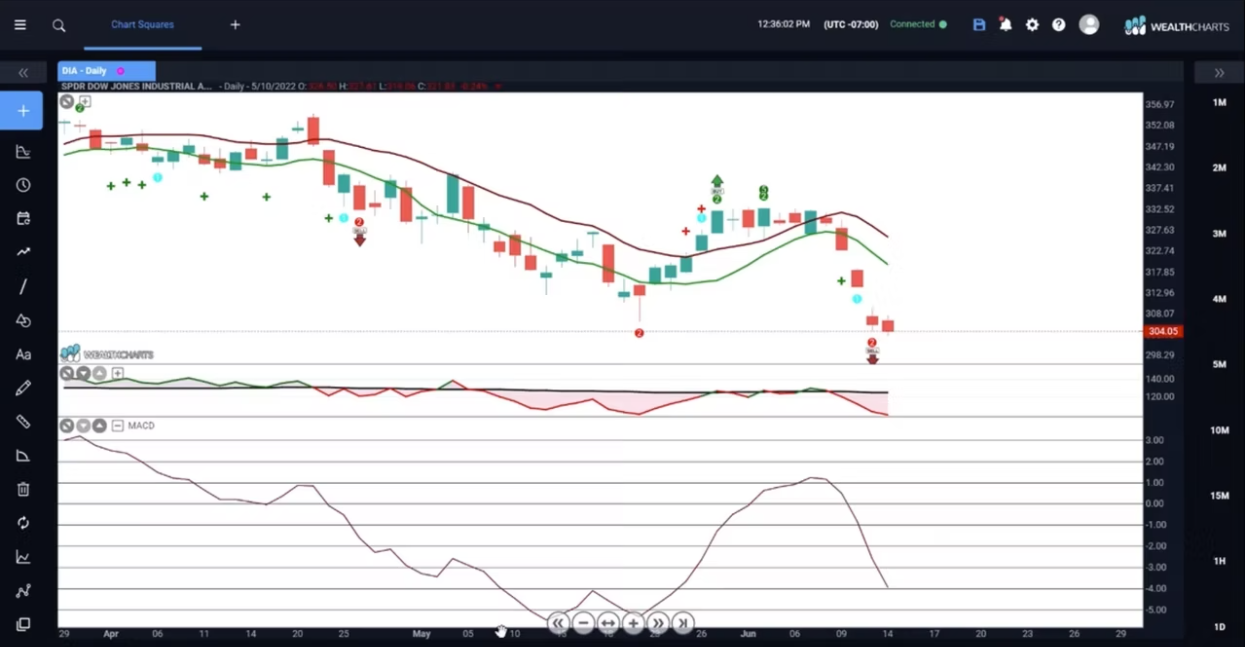
Task: Open the calendar date range tool
Action: tap(23, 219)
